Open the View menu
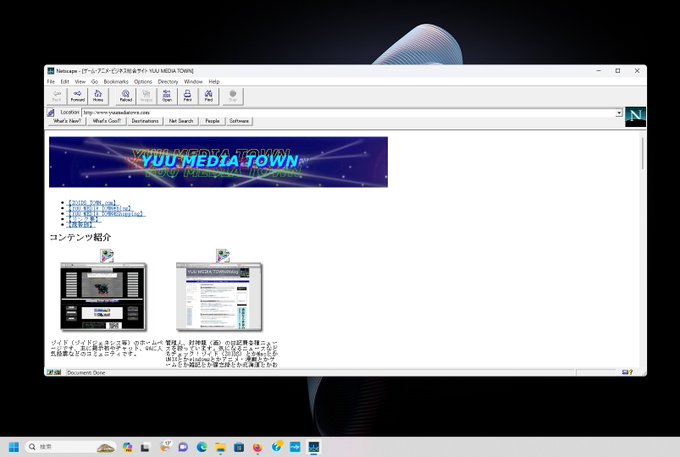Image resolution: width=680 pixels, height=457 pixels. (x=80, y=82)
